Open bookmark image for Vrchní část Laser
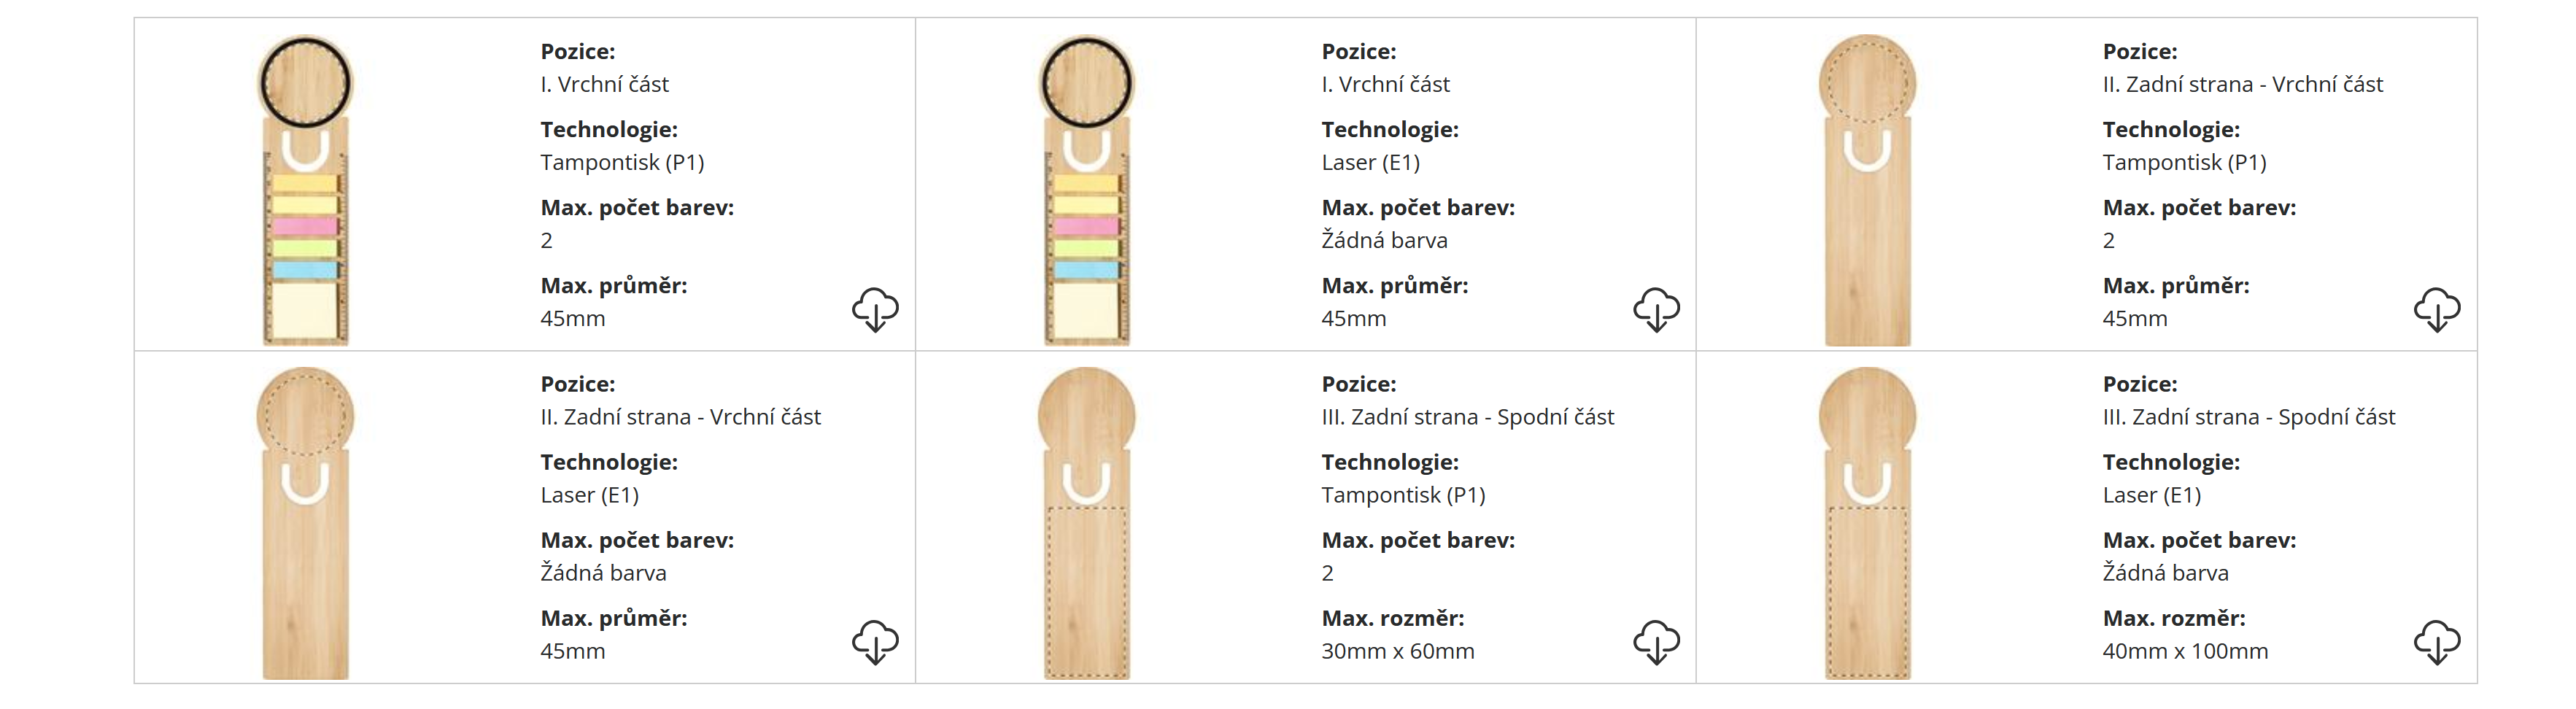This screenshot has height=709, width=2576. click(x=1086, y=190)
